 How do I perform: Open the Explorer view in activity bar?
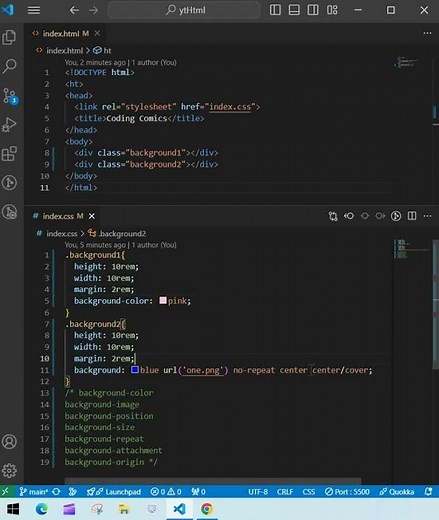pyautogui.click(x=9, y=37)
